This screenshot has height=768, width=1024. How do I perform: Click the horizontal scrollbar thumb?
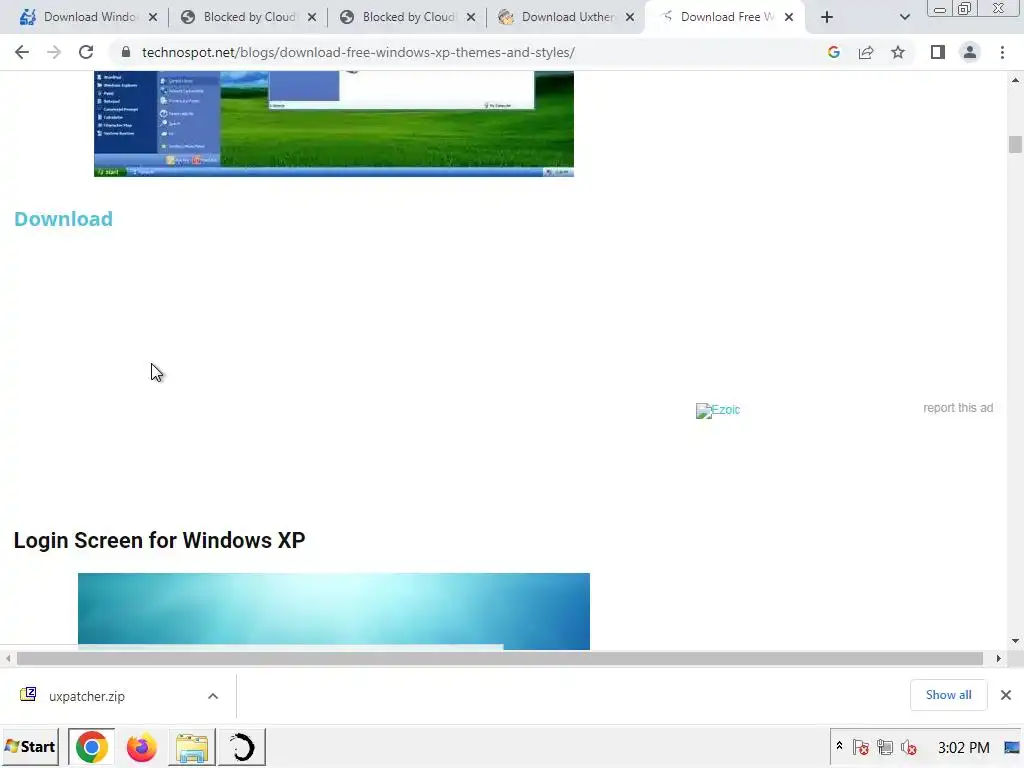coord(500,658)
